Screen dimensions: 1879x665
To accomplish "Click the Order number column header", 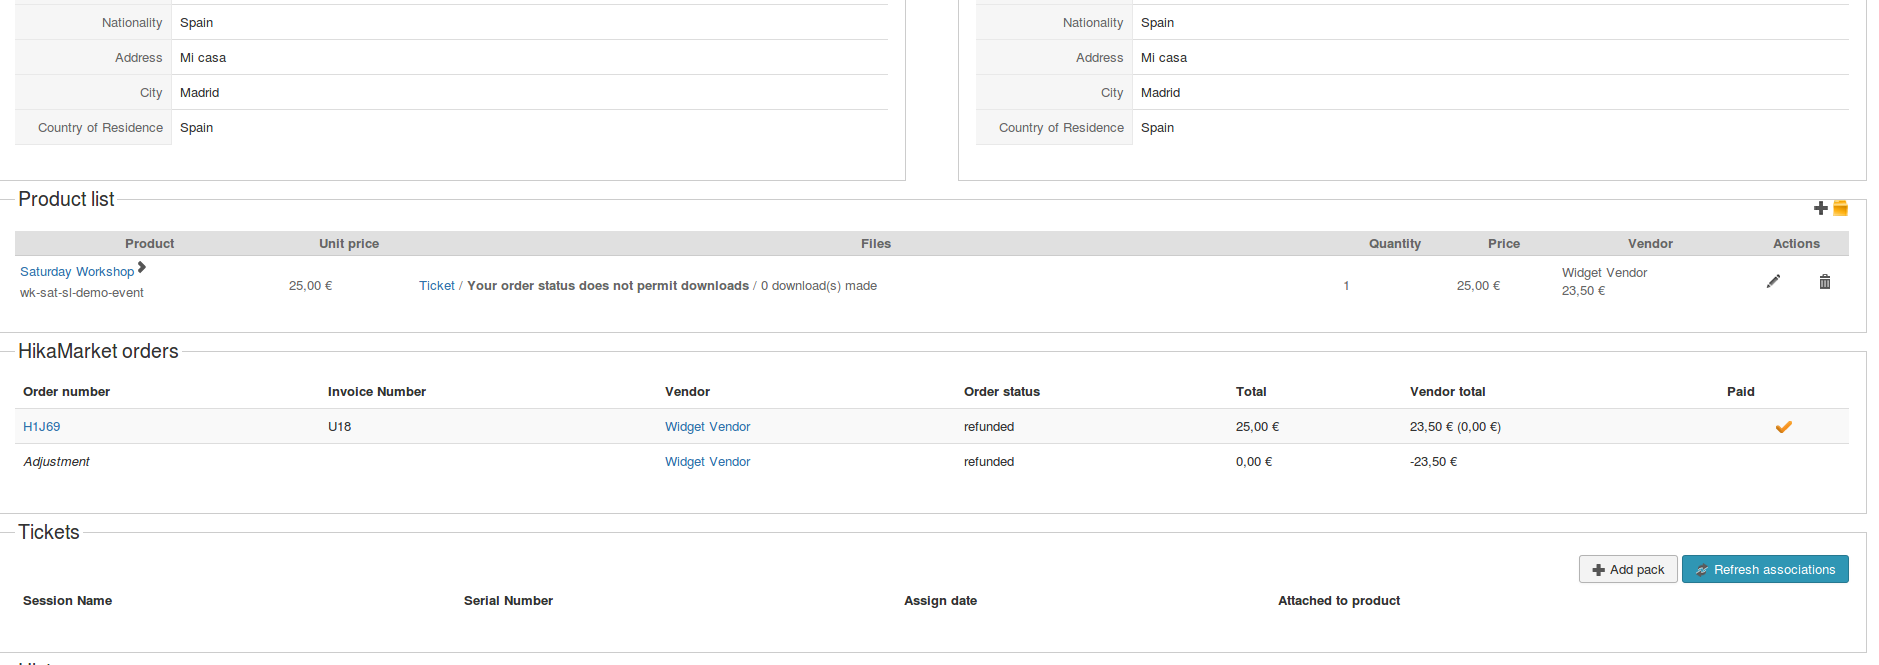I will tap(66, 392).
